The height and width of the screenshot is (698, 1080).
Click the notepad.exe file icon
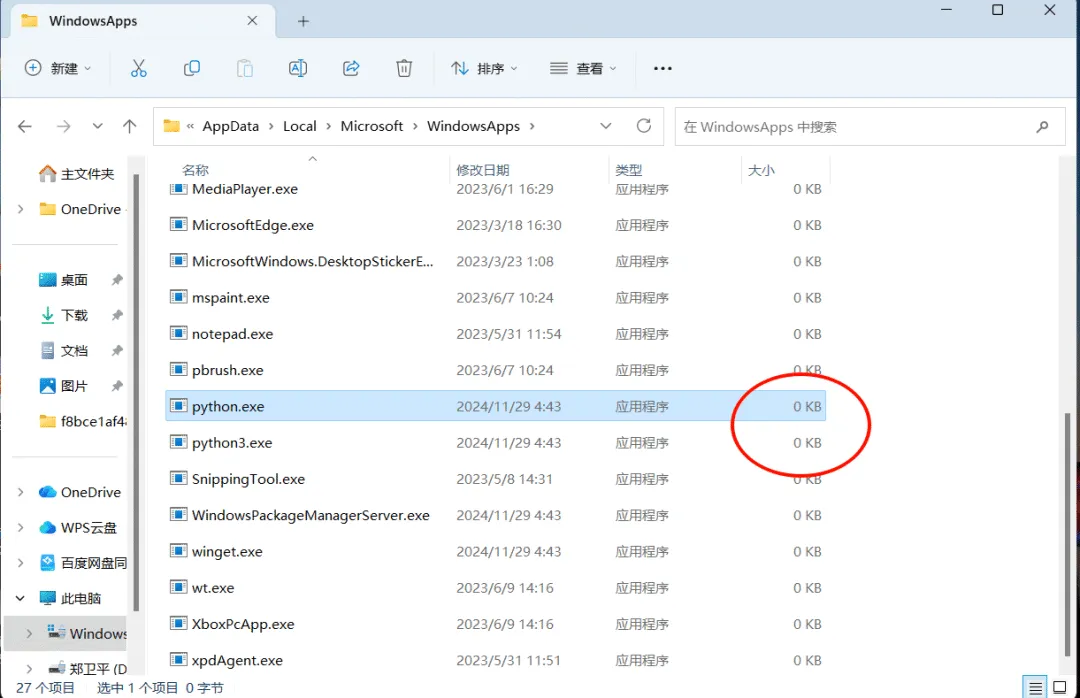(178, 333)
